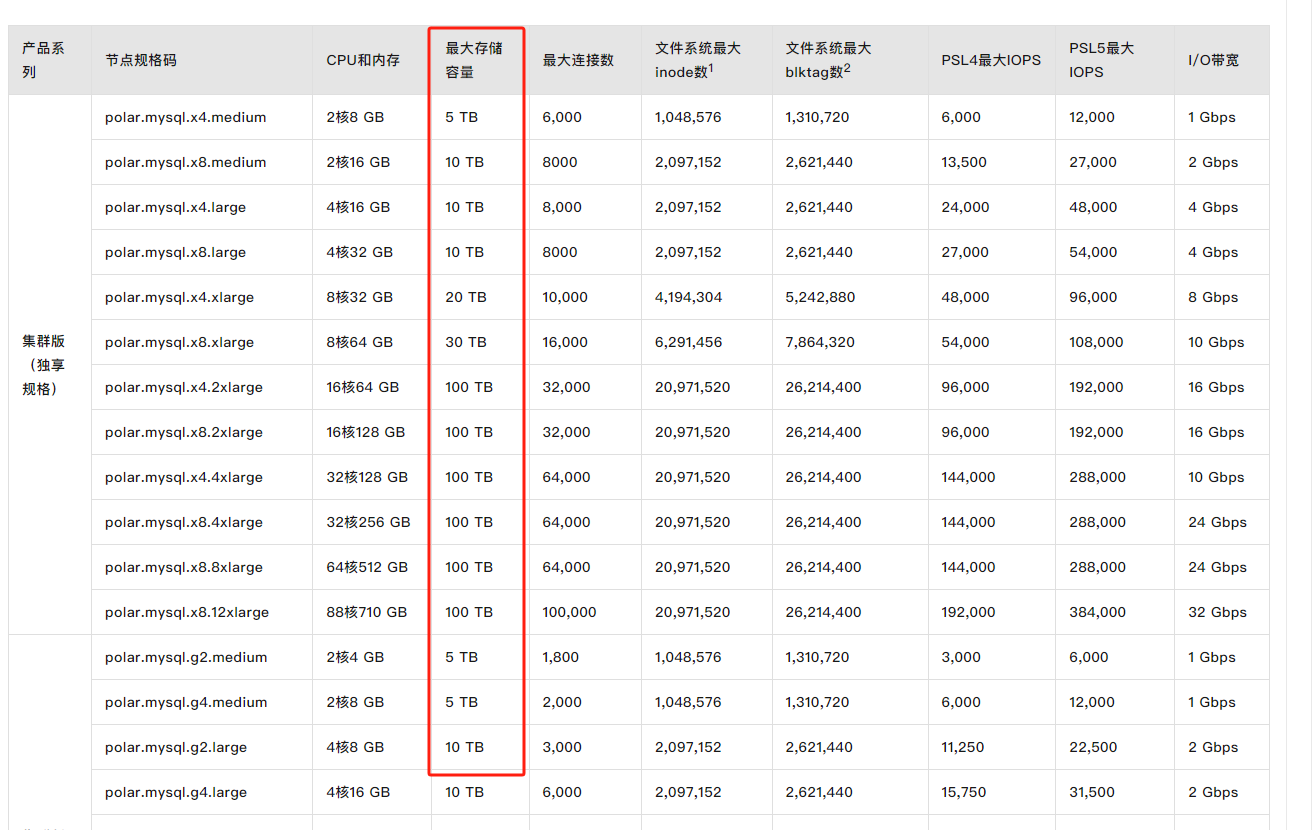Select spec code polar.mysql.x8.medium
Screen dimensions: 1316x830
[x=185, y=162]
